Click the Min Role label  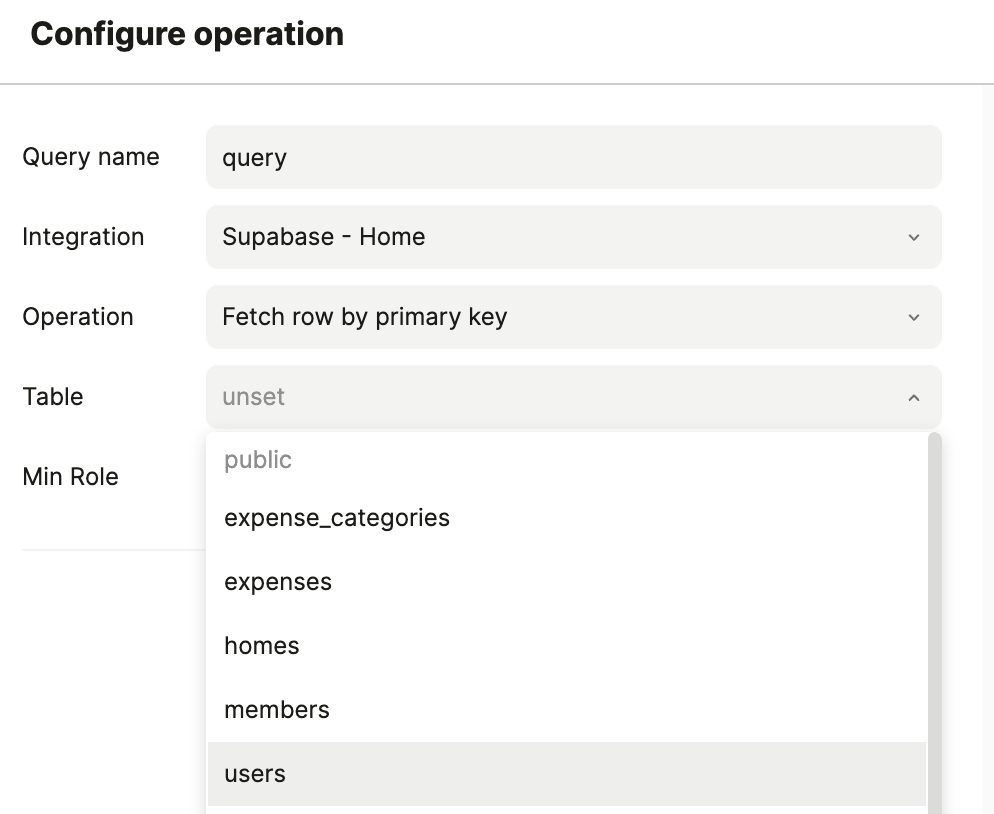coord(70,477)
